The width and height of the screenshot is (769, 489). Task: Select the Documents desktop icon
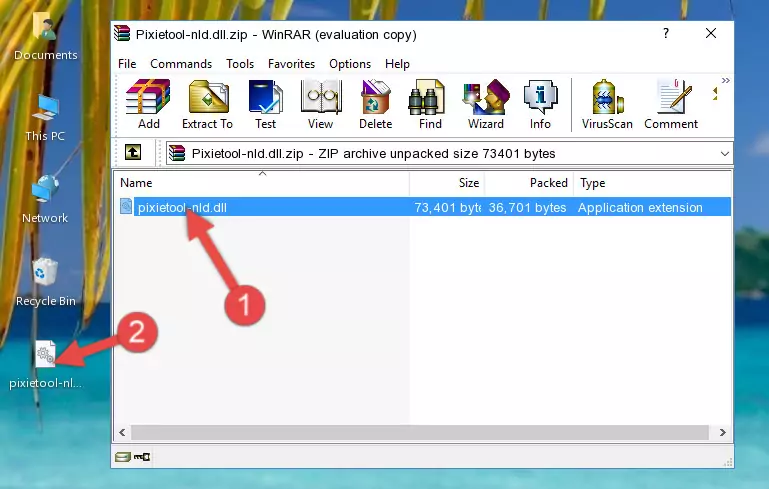[x=46, y=37]
